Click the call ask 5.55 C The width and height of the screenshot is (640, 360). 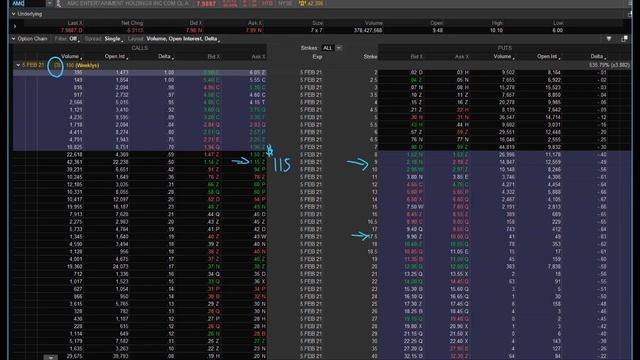coord(258,80)
